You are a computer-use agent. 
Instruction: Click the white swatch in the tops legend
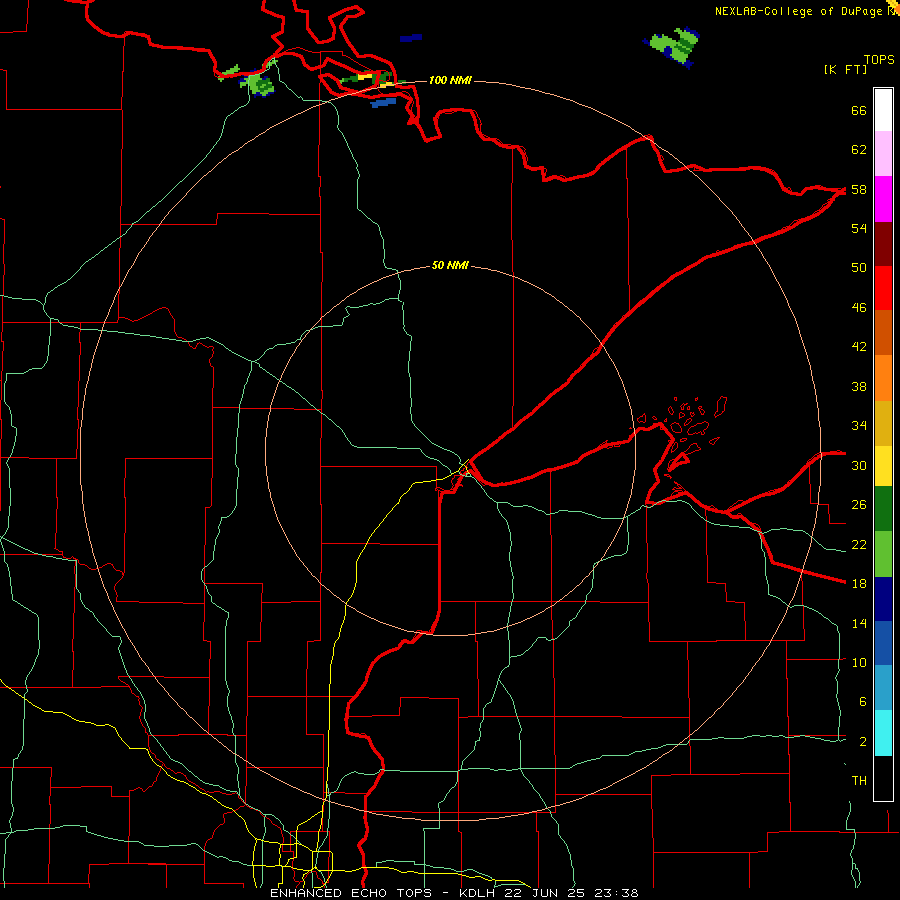pyautogui.click(x=883, y=110)
